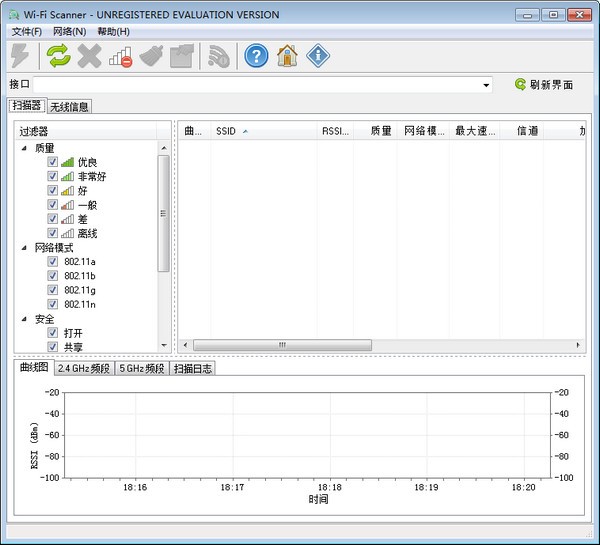The width and height of the screenshot is (600, 545).
Task: Click the lightning bolt connect icon
Action: point(21,56)
